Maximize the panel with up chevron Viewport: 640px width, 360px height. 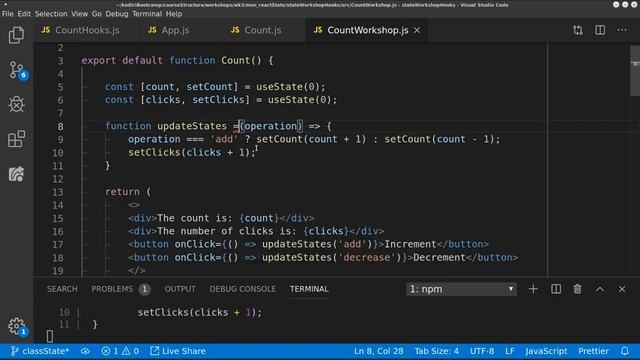600,289
